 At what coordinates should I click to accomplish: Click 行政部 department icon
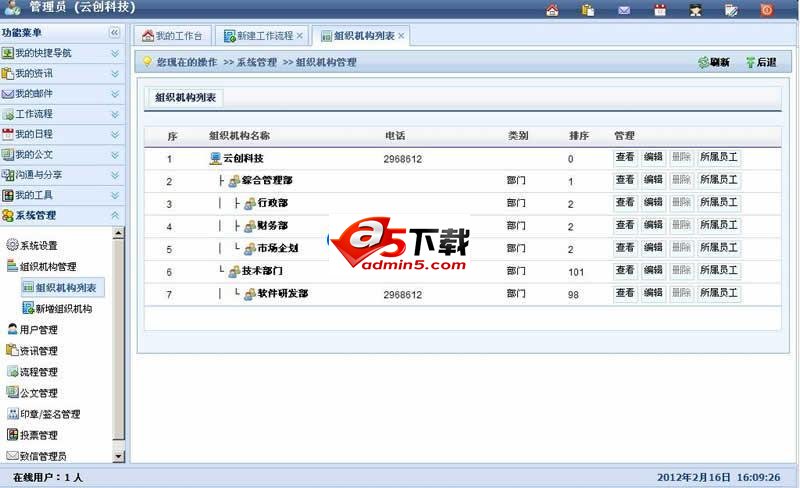pyautogui.click(x=250, y=204)
